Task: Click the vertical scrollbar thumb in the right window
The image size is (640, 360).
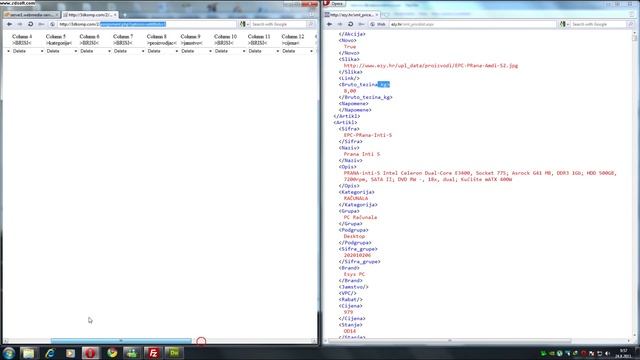Action: [634, 38]
